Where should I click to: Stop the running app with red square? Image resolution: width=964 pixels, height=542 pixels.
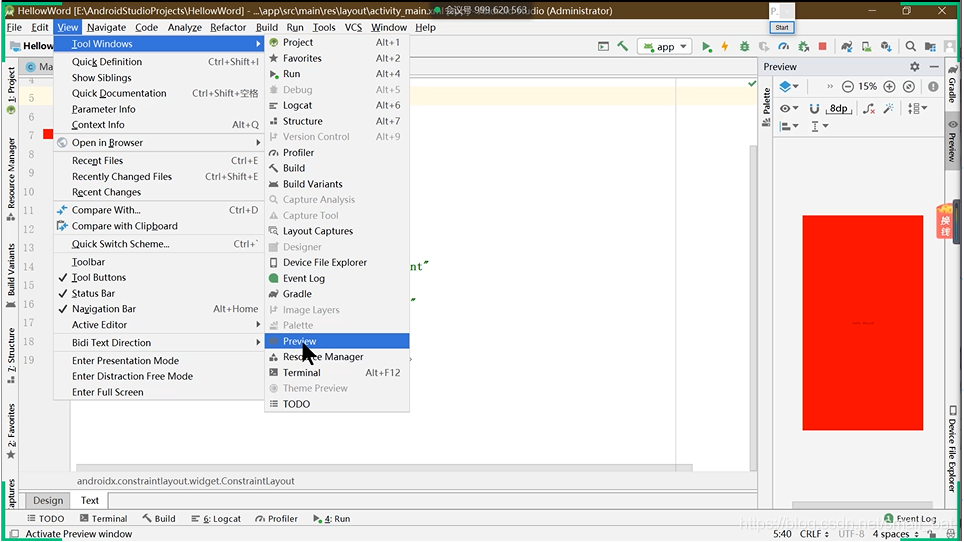point(823,47)
